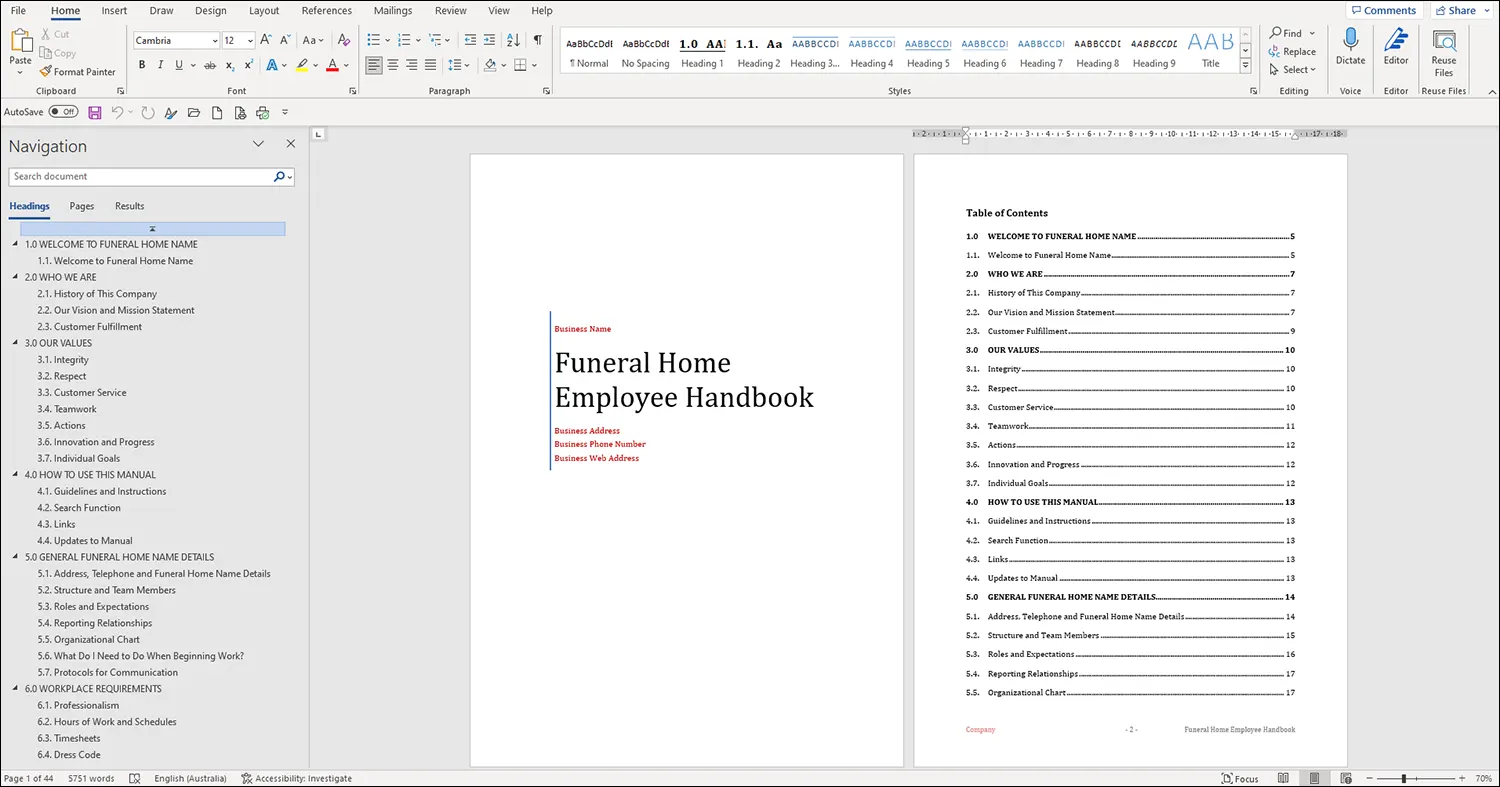Decrease paragraph indent
This screenshot has width=1500, height=787.
coord(470,40)
